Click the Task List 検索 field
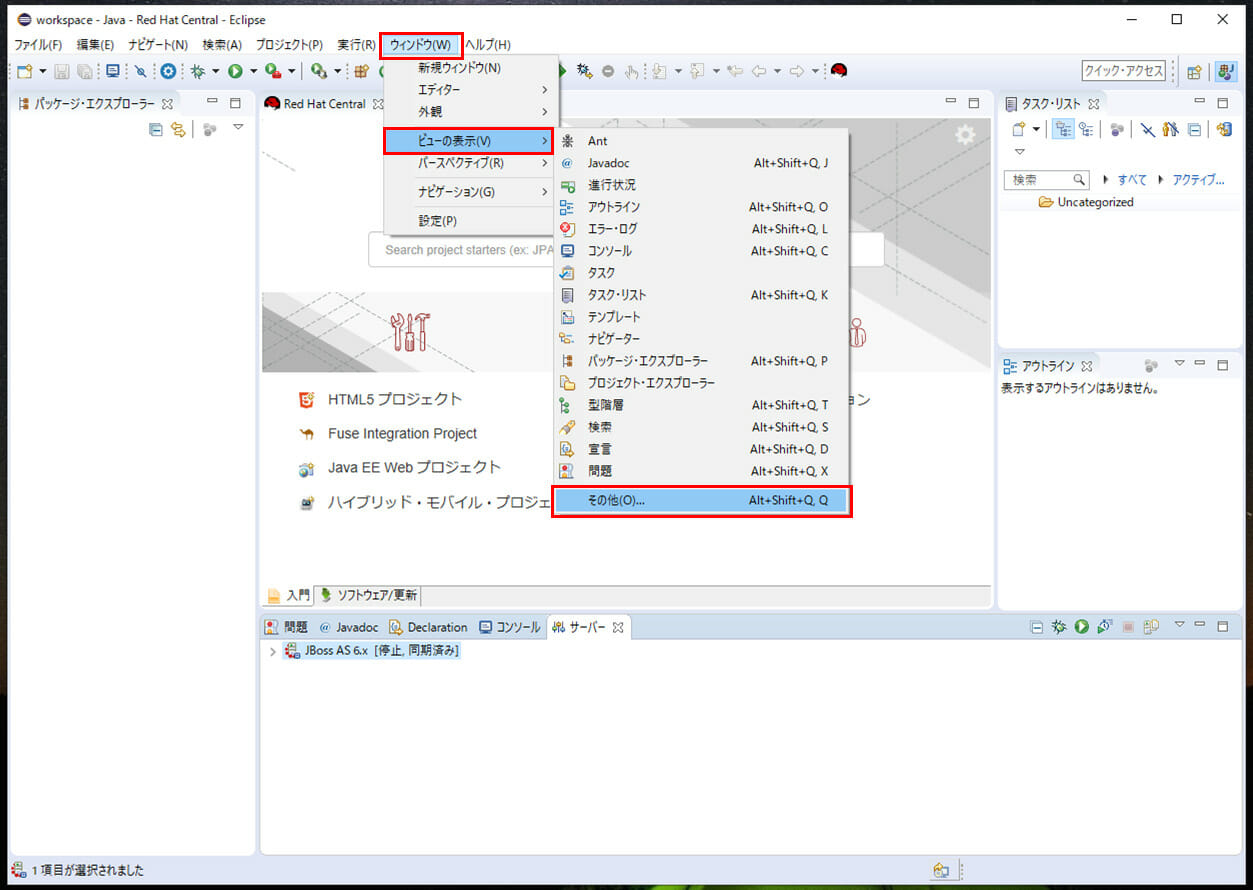 [x=1040, y=180]
